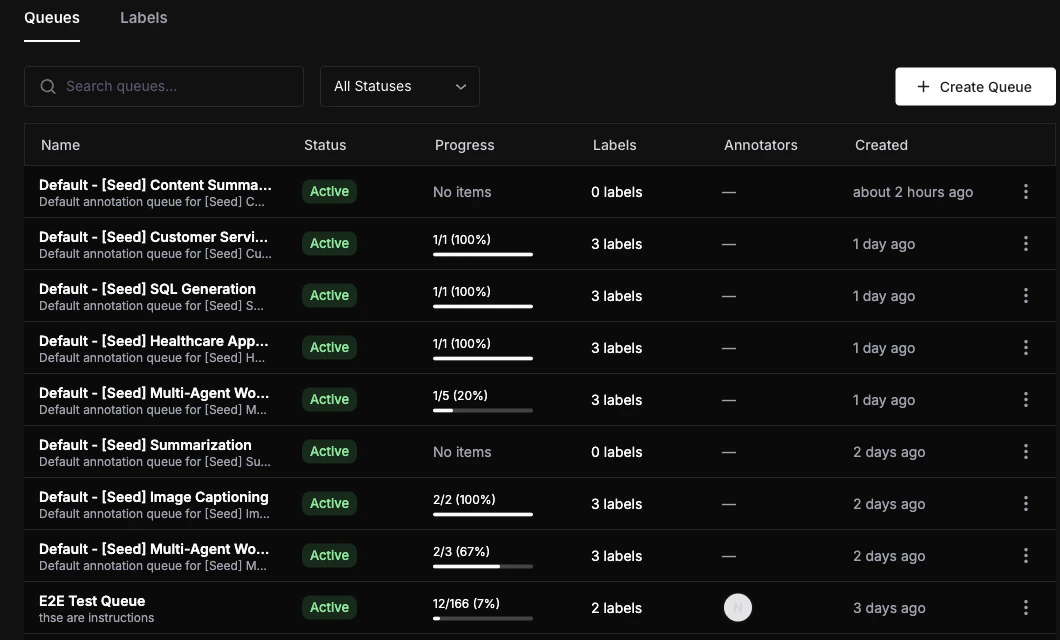Open the All Statuses dropdown
This screenshot has height=640, width=1060.
[x=399, y=86]
